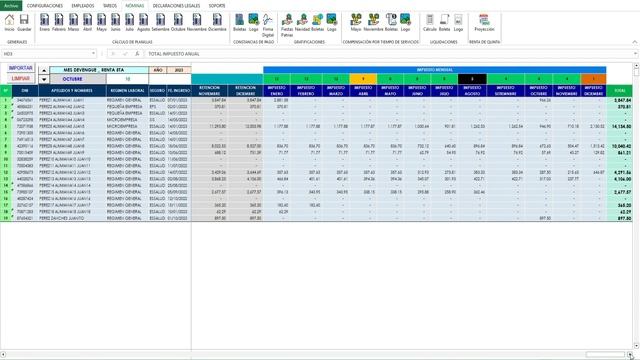
Task: Click the Name Box field
Action: (46, 54)
